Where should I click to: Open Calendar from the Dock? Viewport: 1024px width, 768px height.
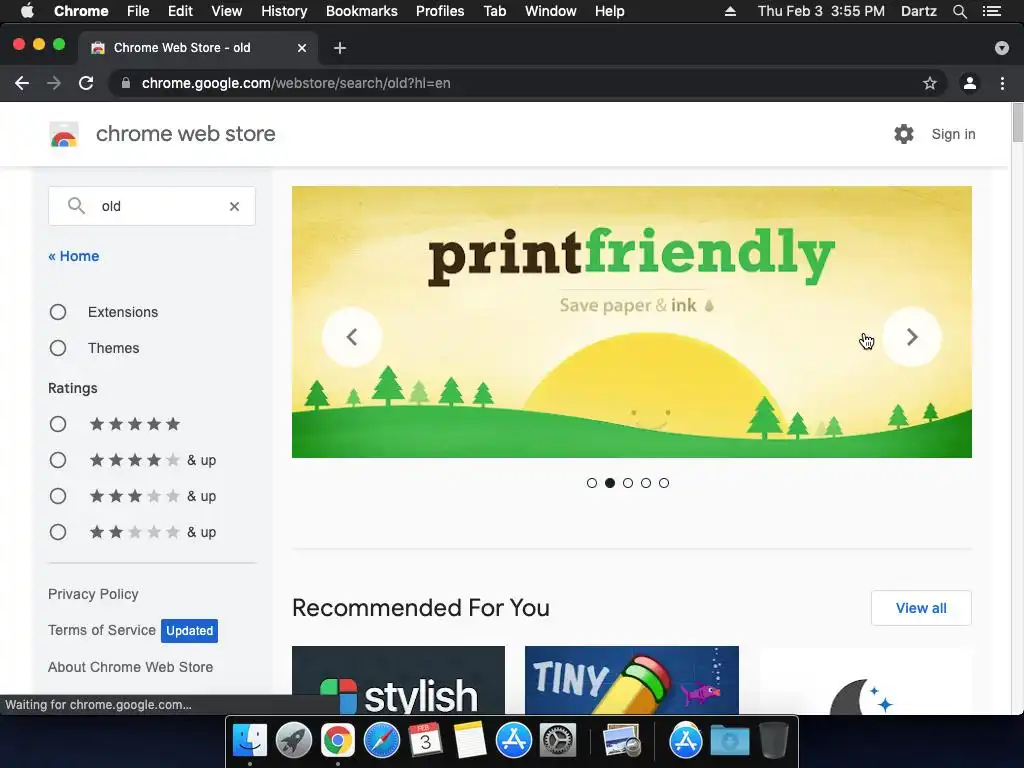pos(425,741)
